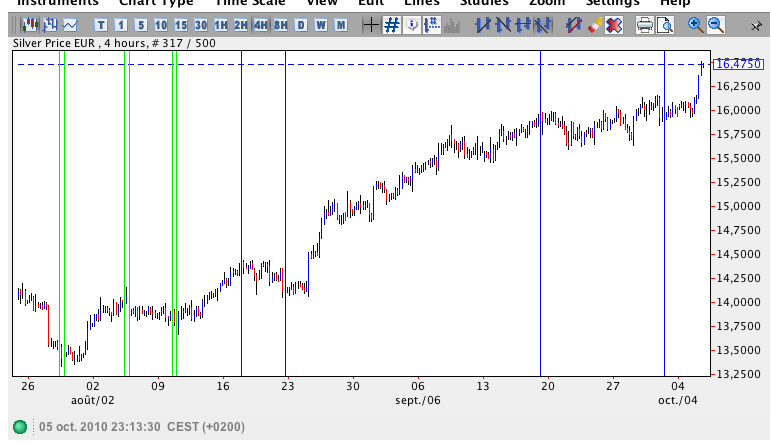Select the candlestick chart type icon
Viewport: 771px width, 445px height.
tap(30, 25)
